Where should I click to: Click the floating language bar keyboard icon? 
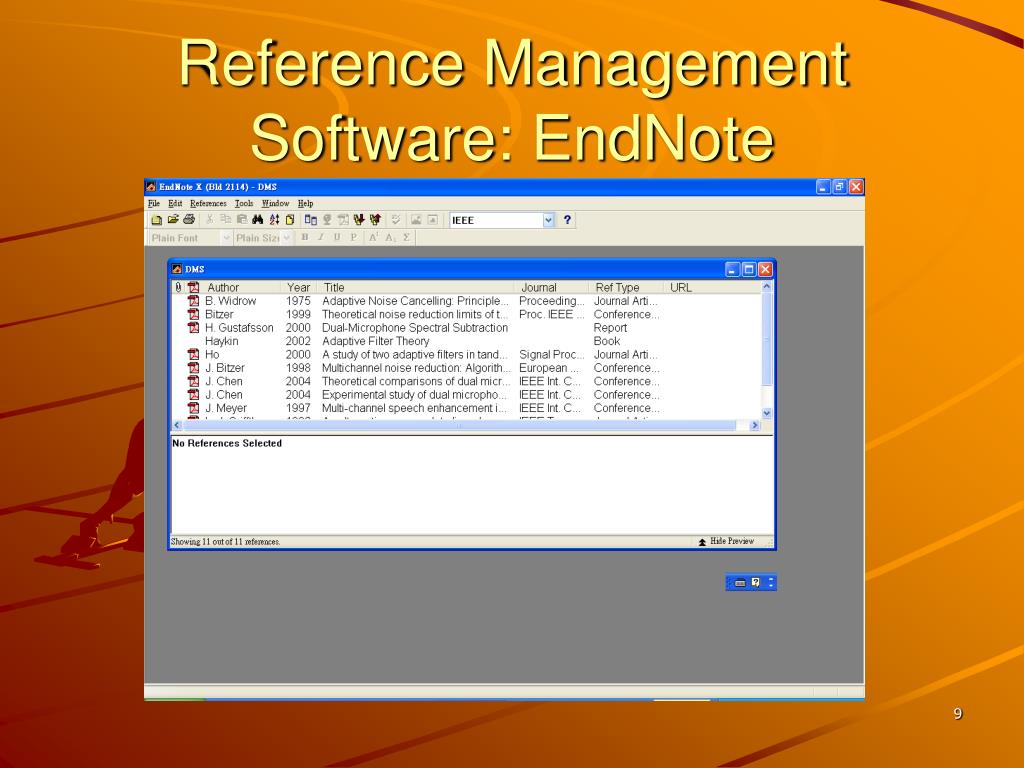pyautogui.click(x=740, y=583)
